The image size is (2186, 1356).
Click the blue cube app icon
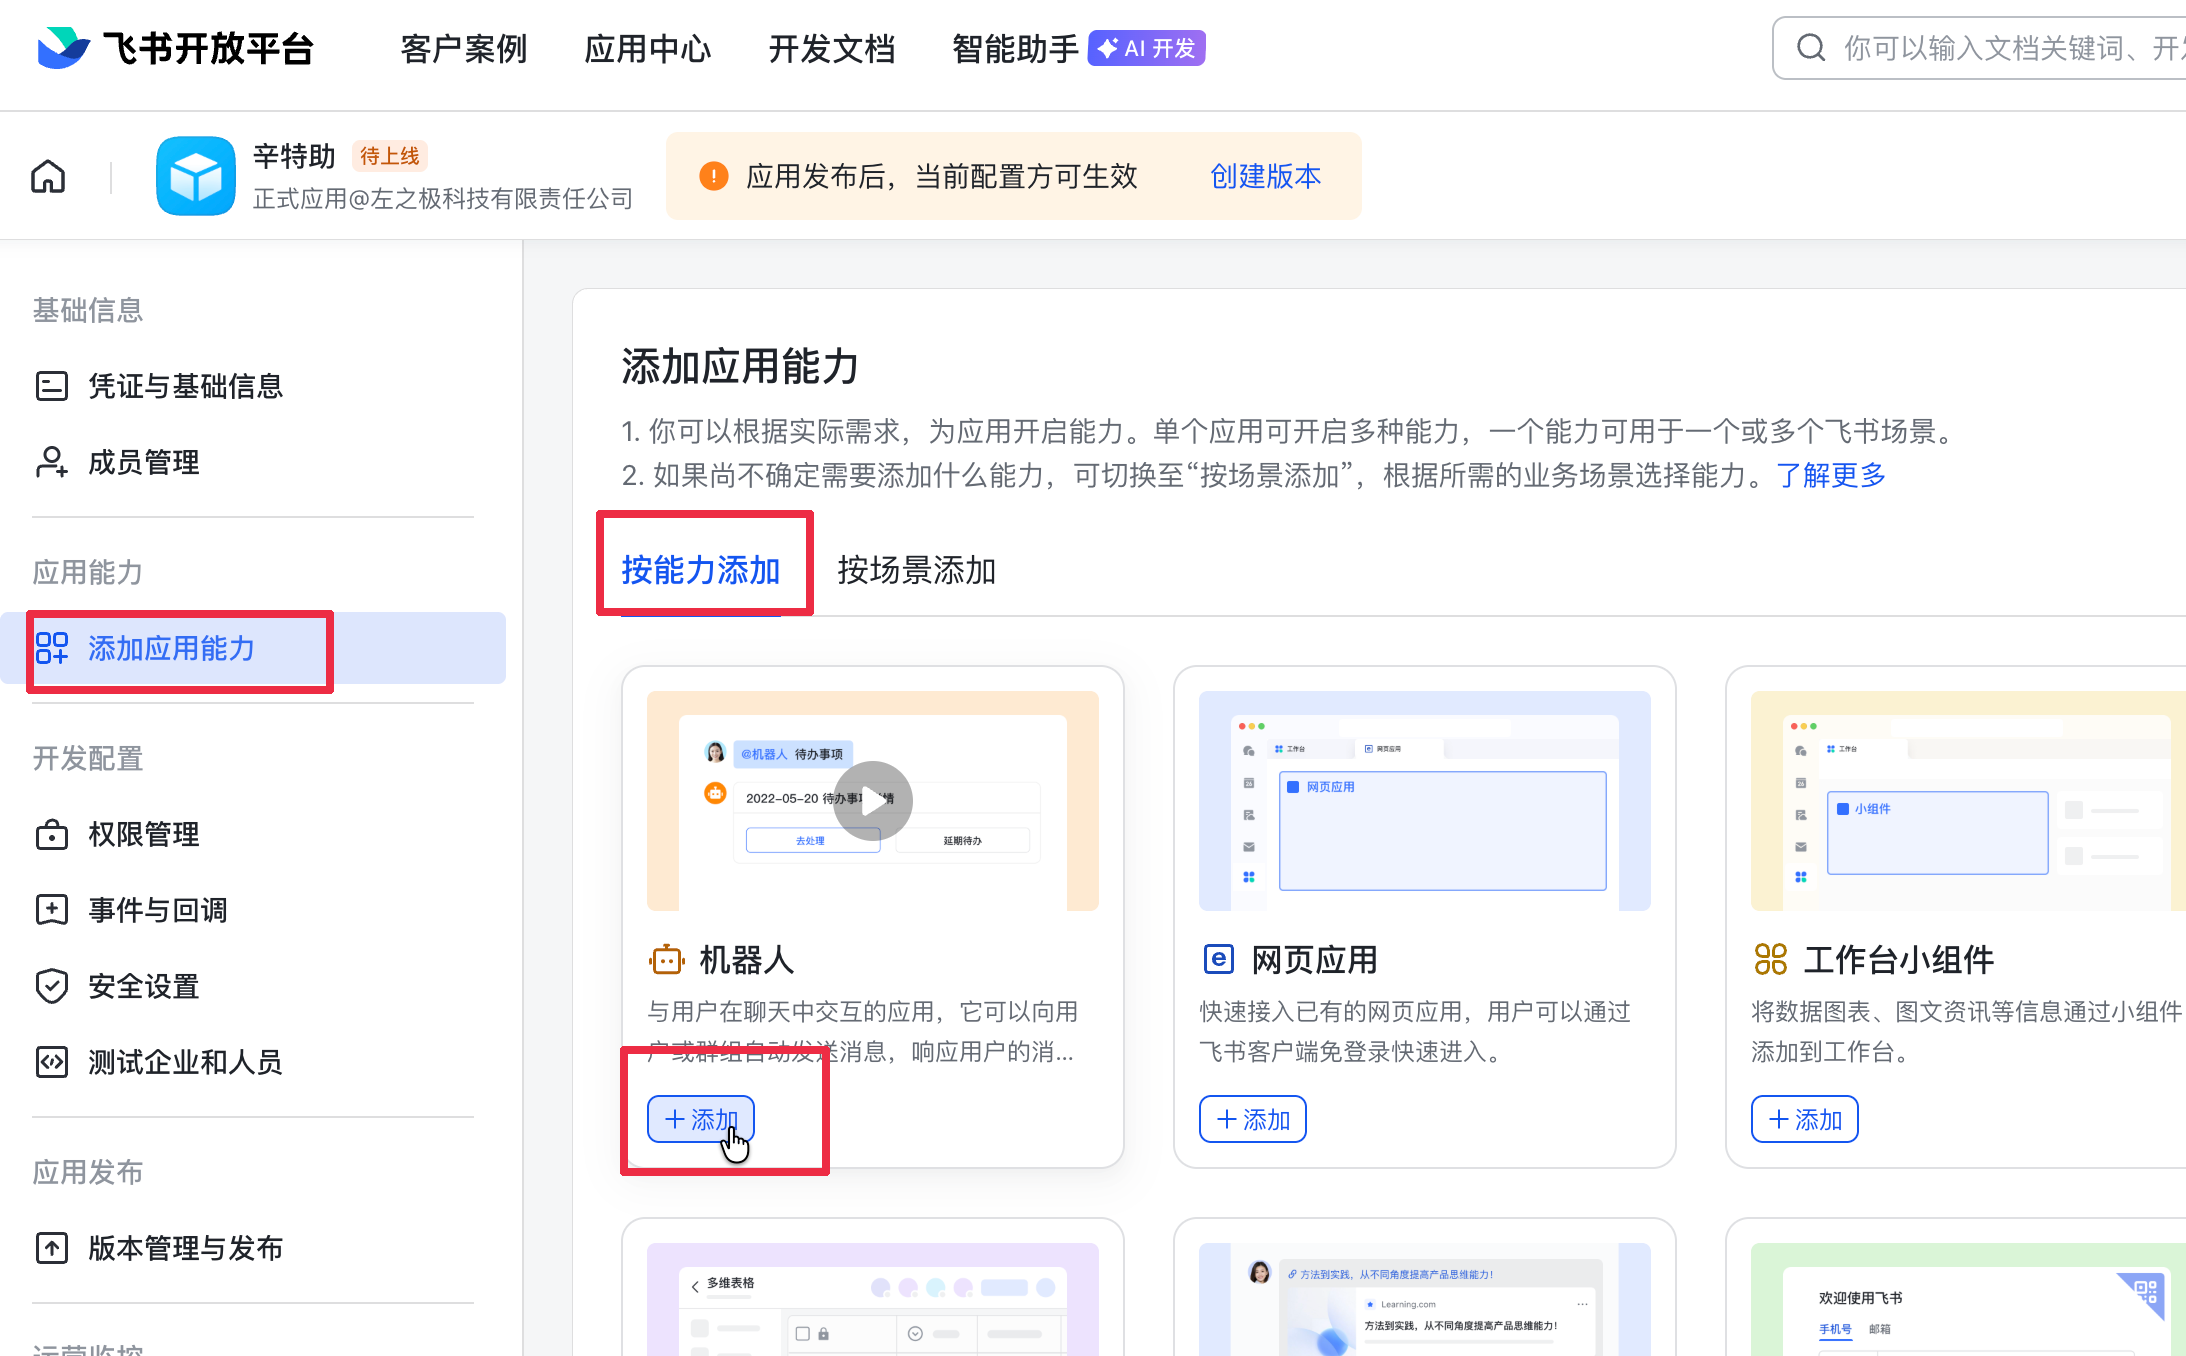[x=196, y=176]
